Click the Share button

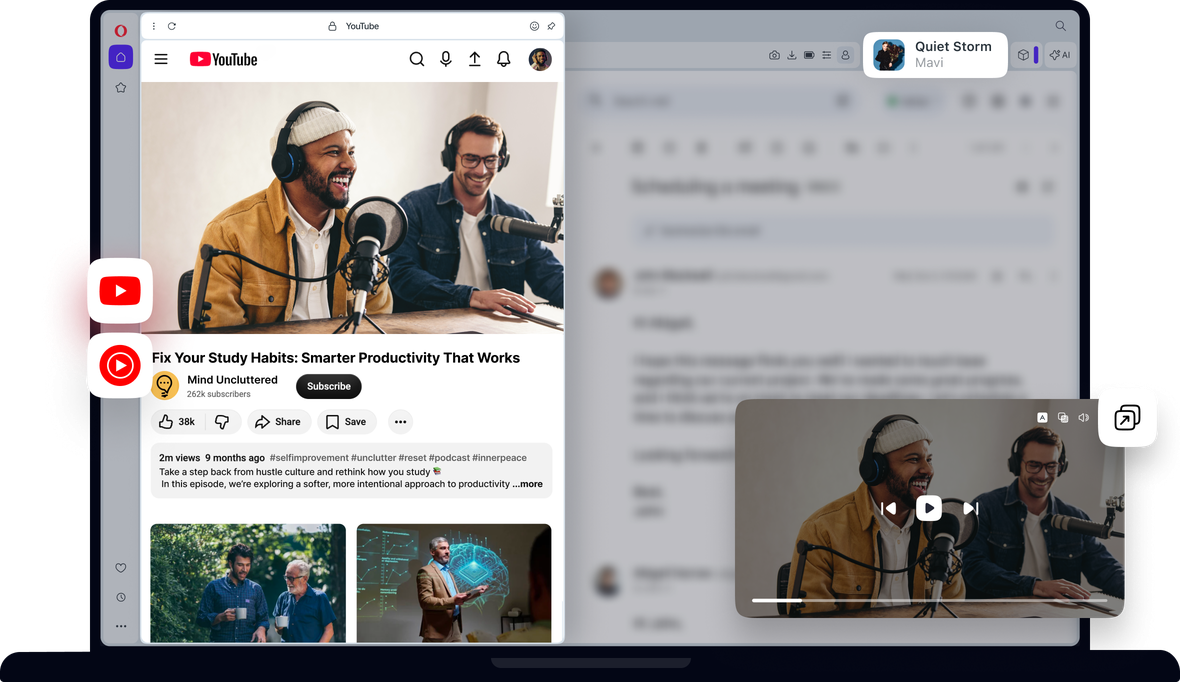(278, 422)
